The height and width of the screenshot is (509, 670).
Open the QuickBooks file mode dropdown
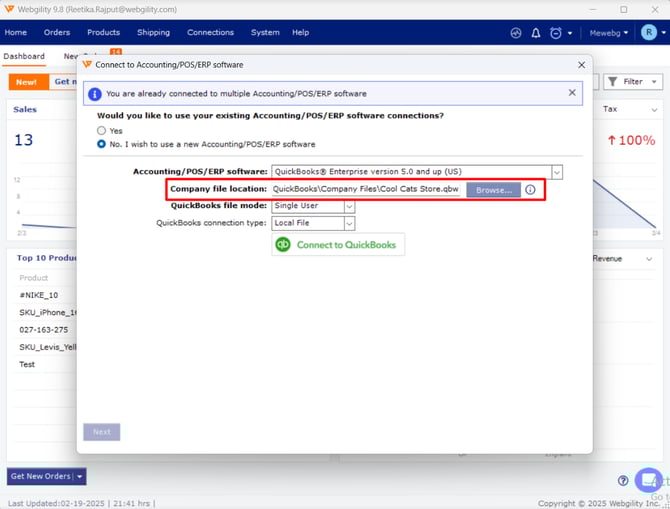coord(349,206)
